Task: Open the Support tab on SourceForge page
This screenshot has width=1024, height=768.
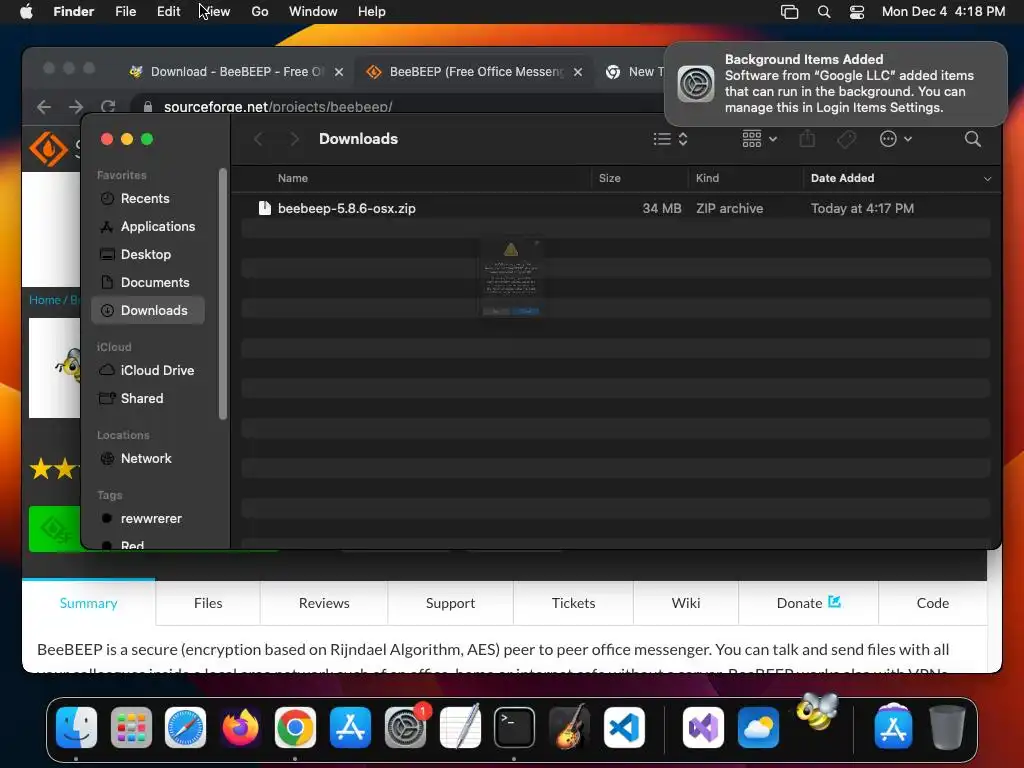Action: pos(450,603)
